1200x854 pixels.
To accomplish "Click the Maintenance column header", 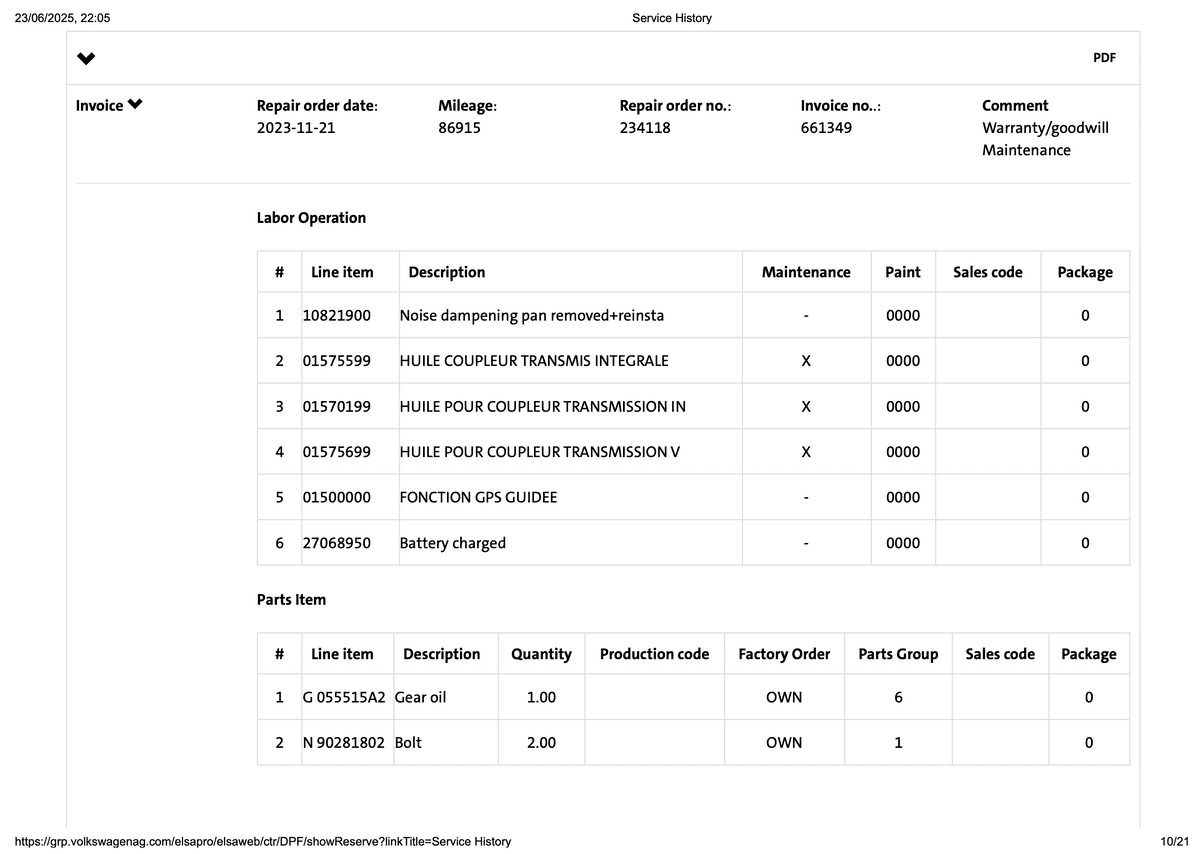I will pyautogui.click(x=806, y=272).
